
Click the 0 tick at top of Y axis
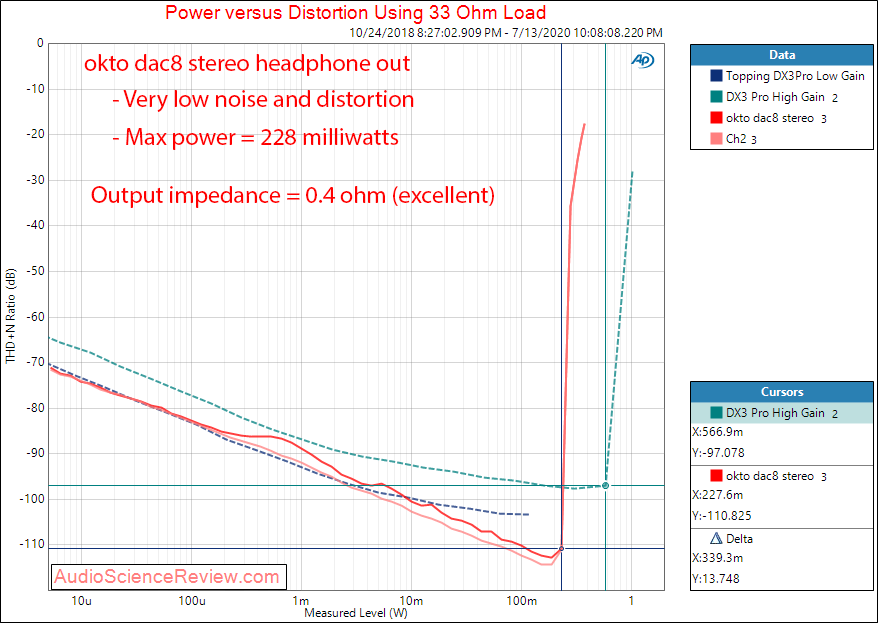click(40, 43)
